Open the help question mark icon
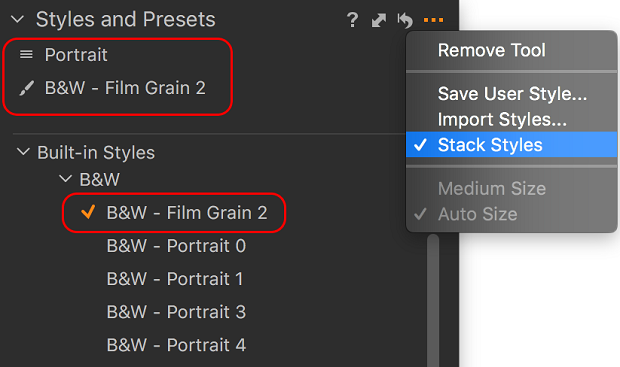The width and height of the screenshot is (620, 367). [x=352, y=20]
